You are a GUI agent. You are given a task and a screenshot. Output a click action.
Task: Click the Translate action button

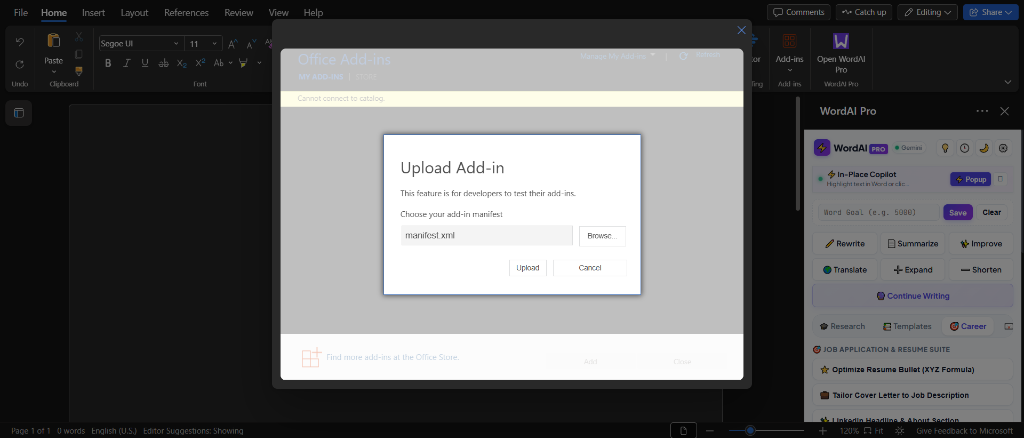click(x=845, y=270)
